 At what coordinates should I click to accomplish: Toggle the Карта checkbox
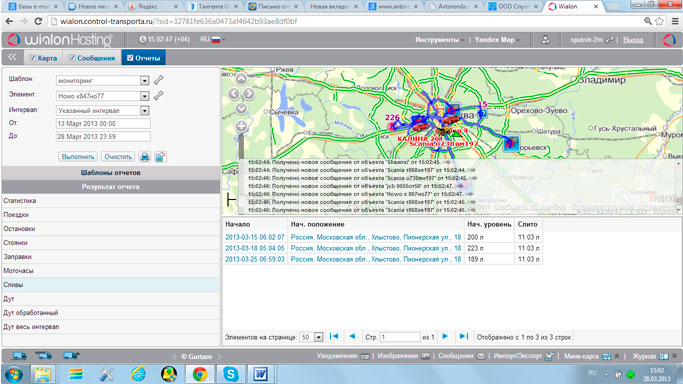(33, 58)
